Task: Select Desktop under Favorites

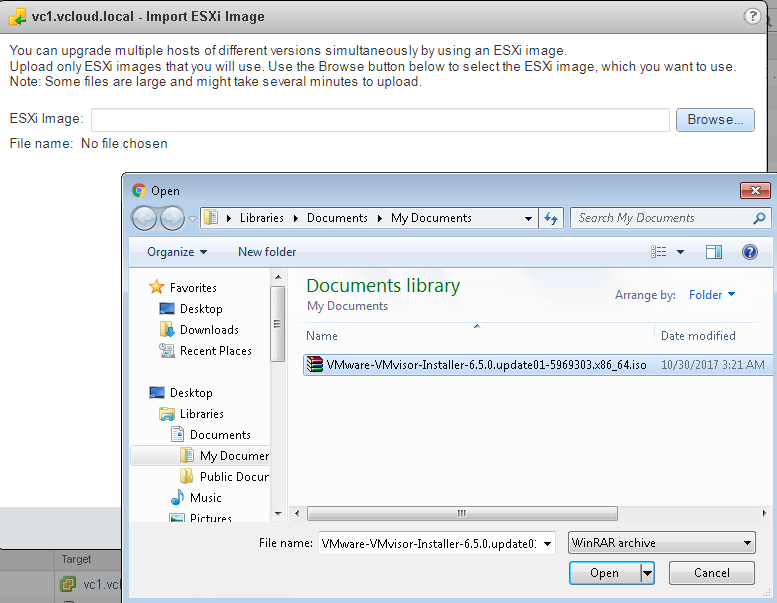Action: click(x=201, y=309)
